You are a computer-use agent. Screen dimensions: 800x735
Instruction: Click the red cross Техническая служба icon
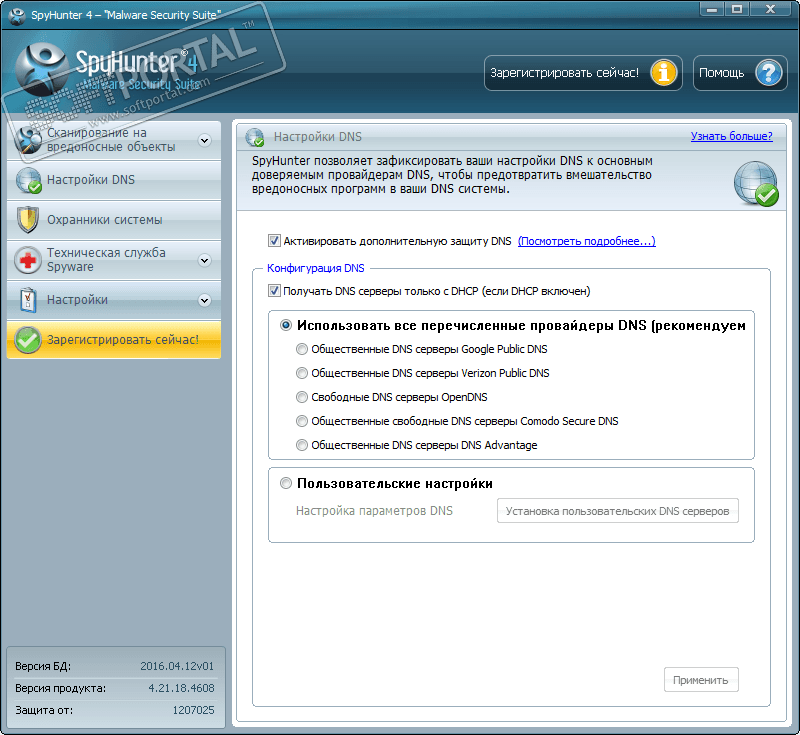[28, 260]
